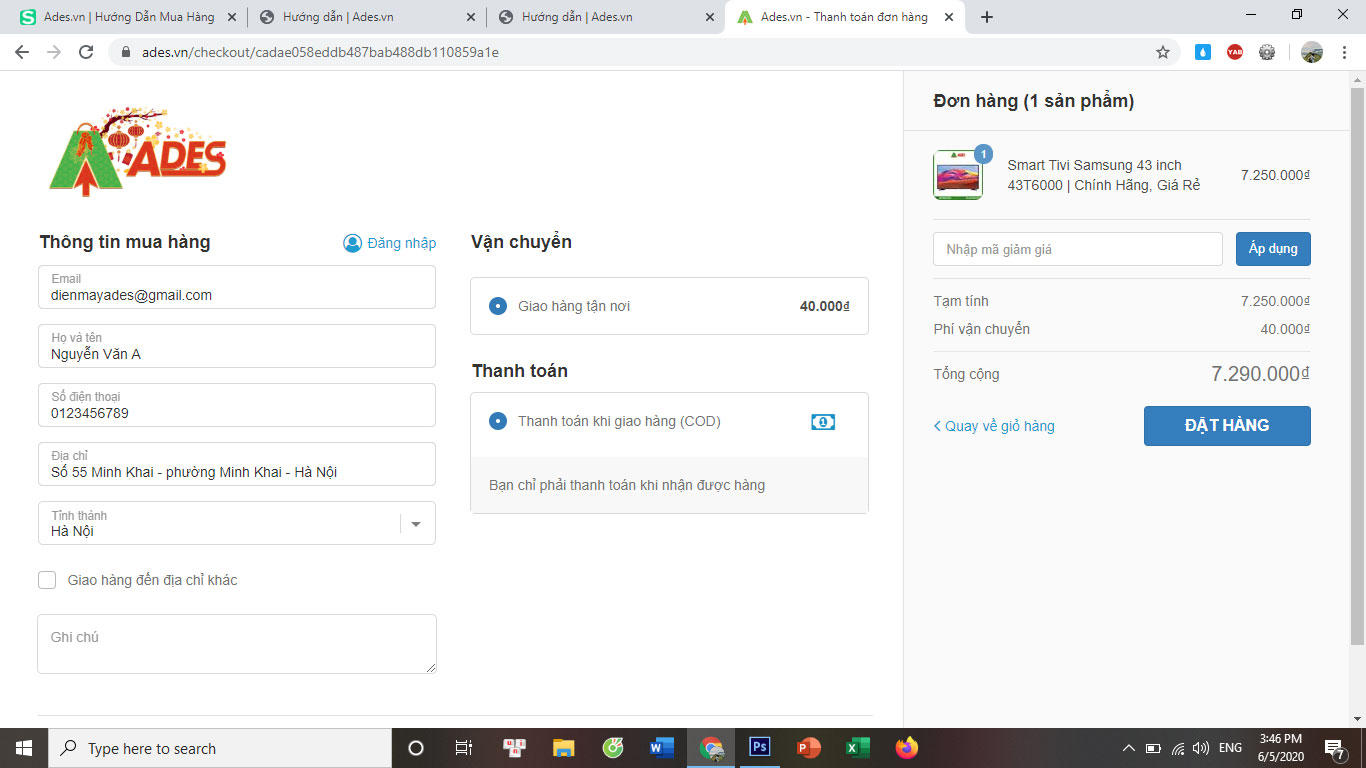
Task: Click the Bạn chỉ phải thanh toán note
Action: pyautogui.click(x=627, y=485)
